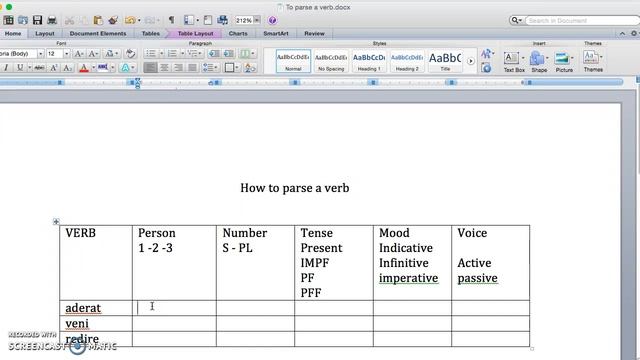Image resolution: width=640 pixels, height=360 pixels.
Task: Click the numbered list icon
Action: tap(172, 53)
